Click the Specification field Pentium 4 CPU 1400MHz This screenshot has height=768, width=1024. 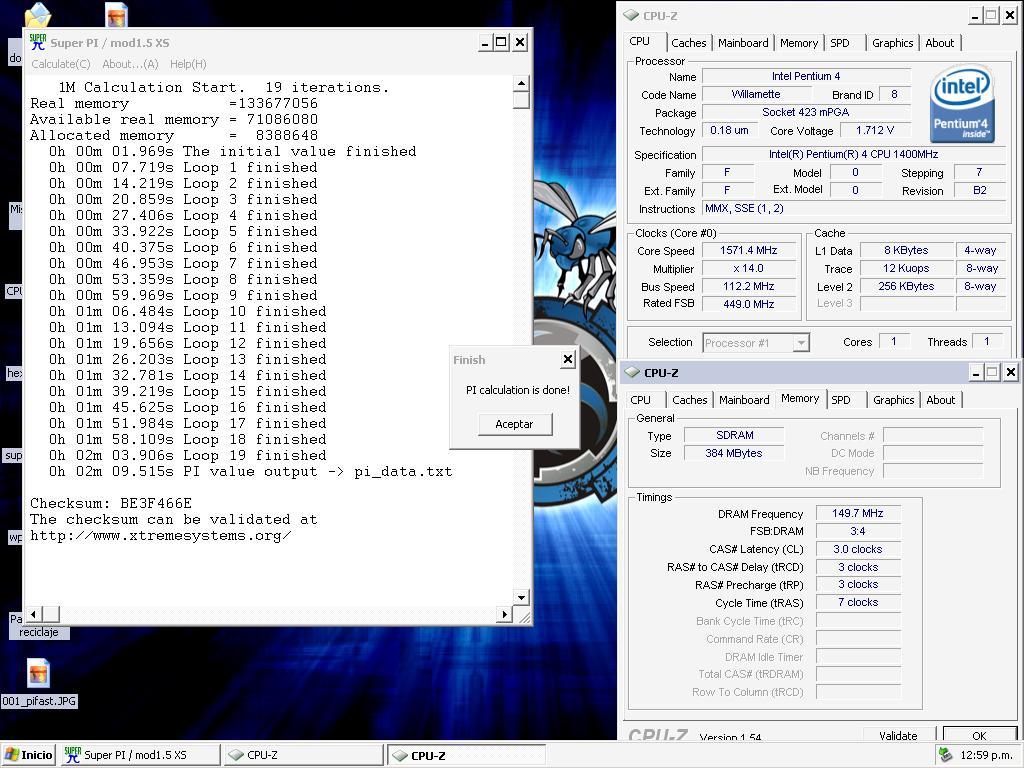pos(854,154)
